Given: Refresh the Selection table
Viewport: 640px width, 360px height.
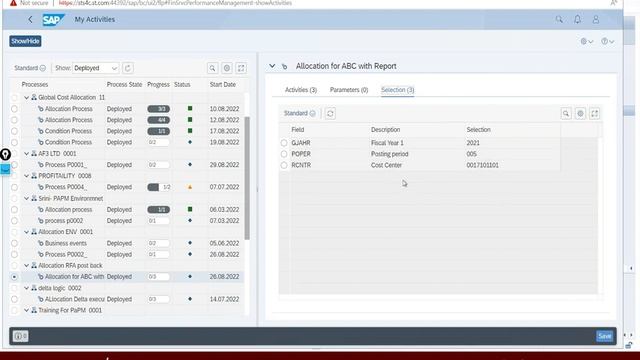Looking at the screenshot, I should (330, 113).
